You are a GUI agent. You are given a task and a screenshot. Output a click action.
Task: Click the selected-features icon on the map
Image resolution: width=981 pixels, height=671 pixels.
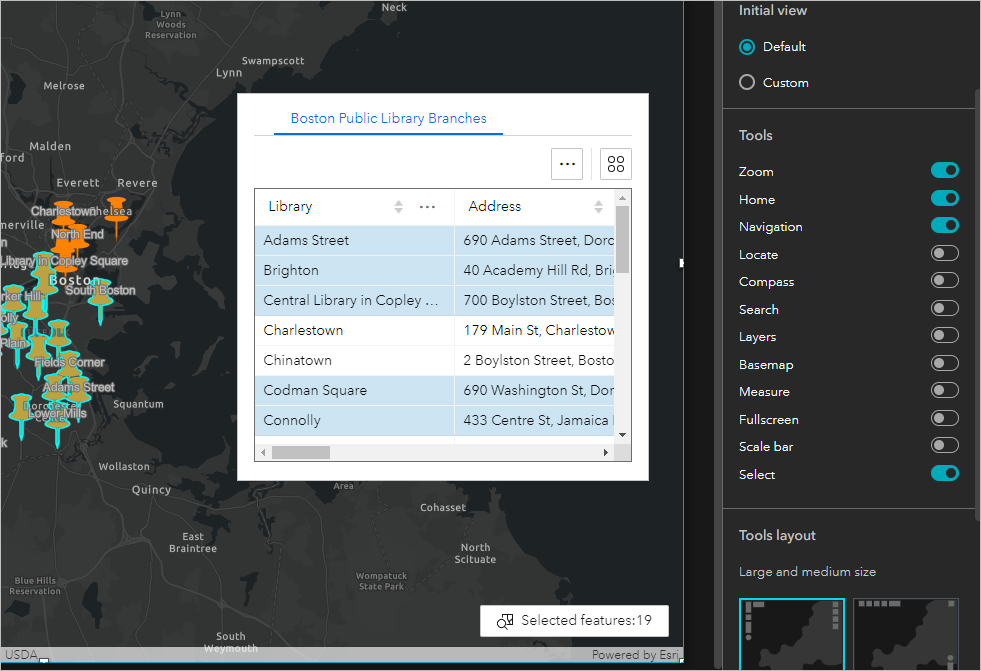505,621
